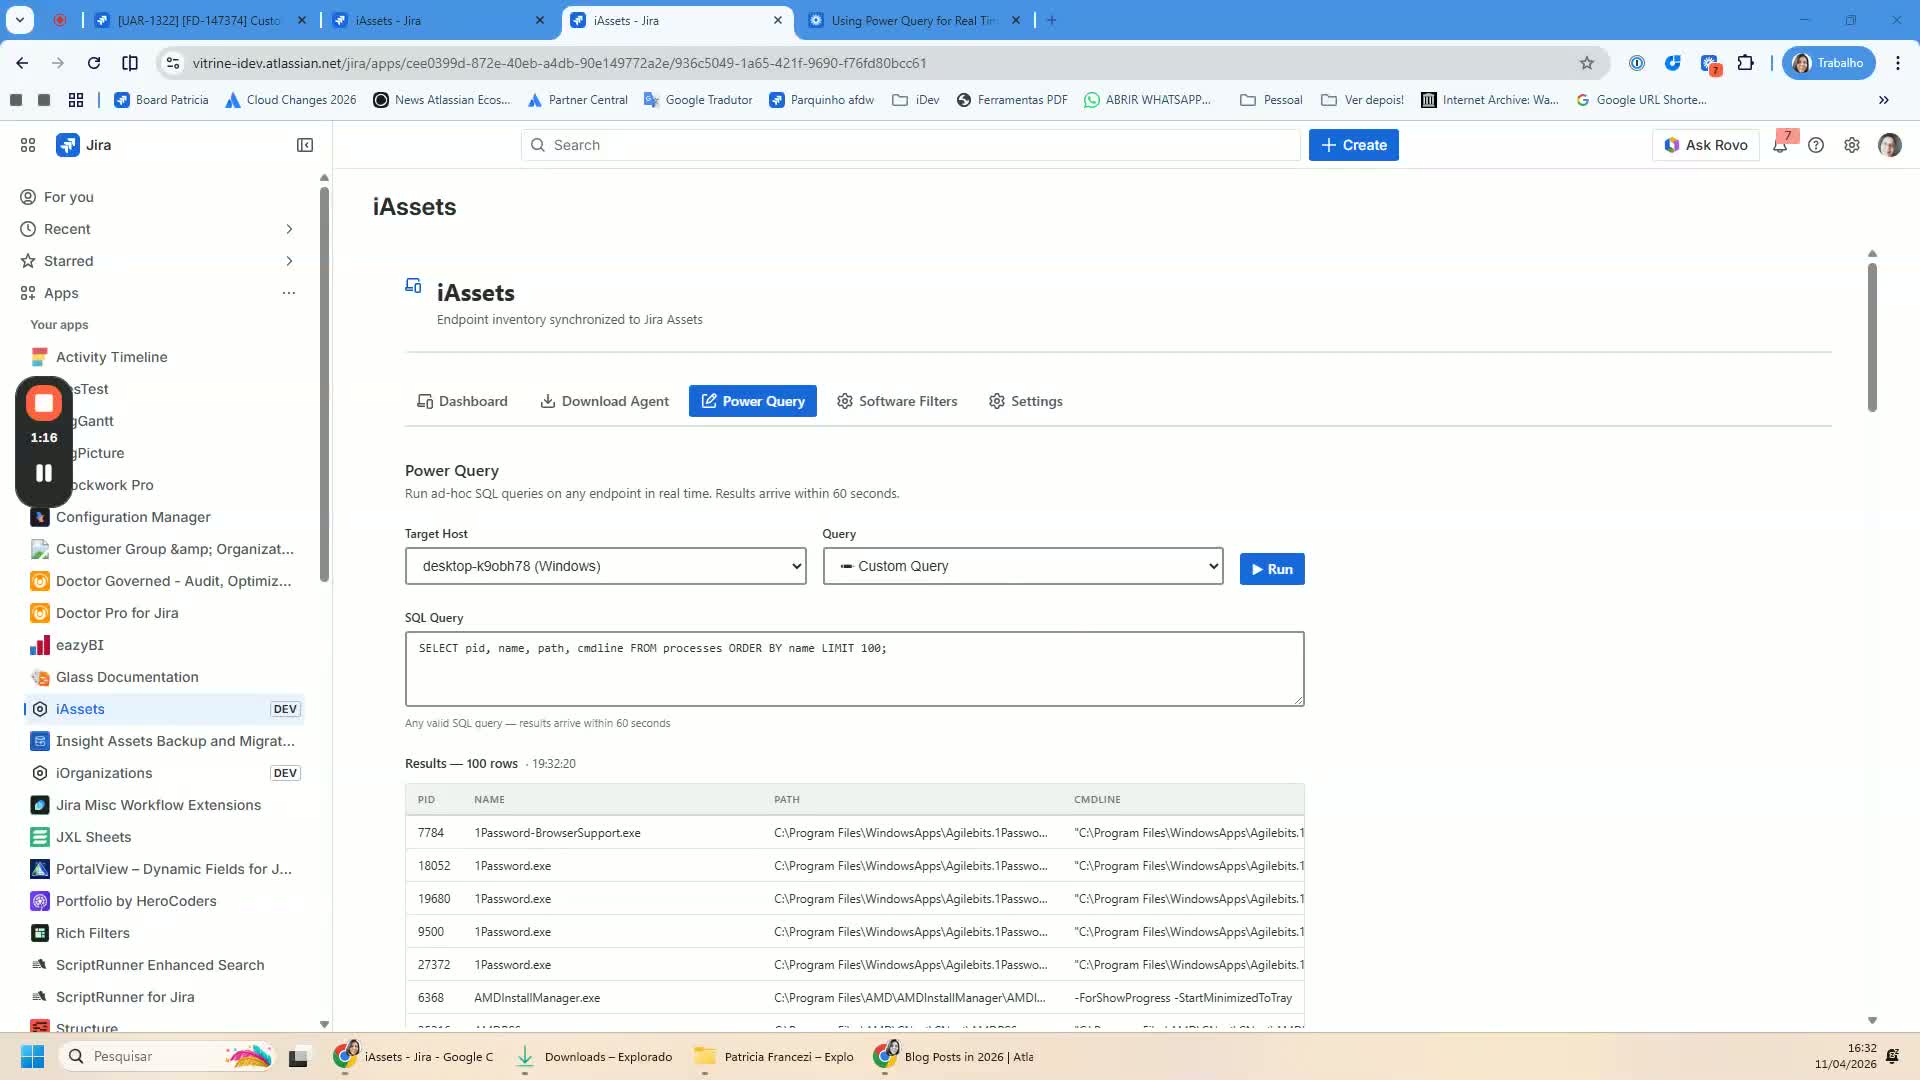Open the Pessoal bookmarks folder

1271,100
